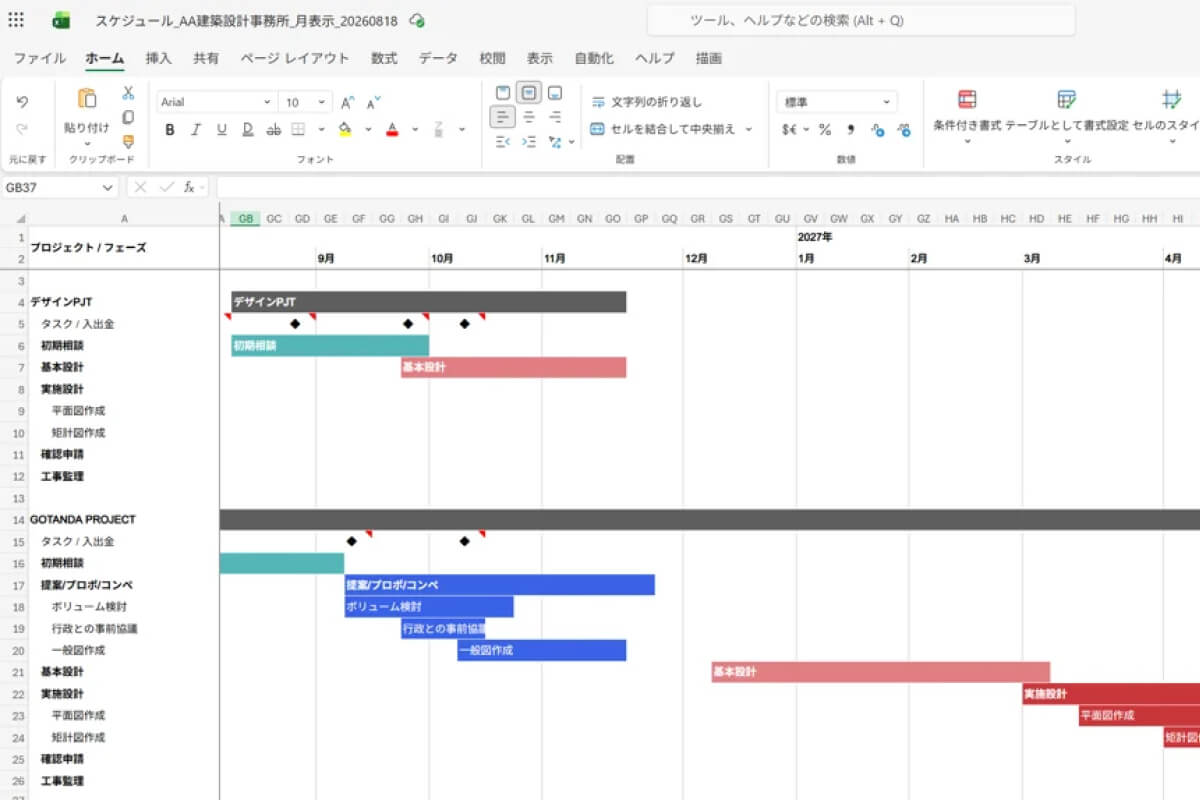The image size is (1200, 800).
Task: Toggle Bottom align
Action: [x=555, y=93]
